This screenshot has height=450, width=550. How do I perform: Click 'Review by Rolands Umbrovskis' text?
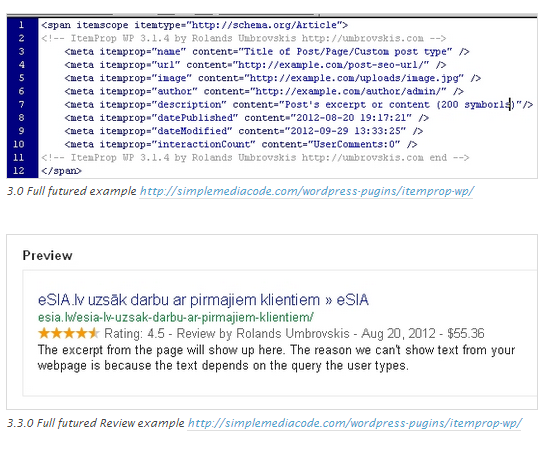click(x=263, y=334)
